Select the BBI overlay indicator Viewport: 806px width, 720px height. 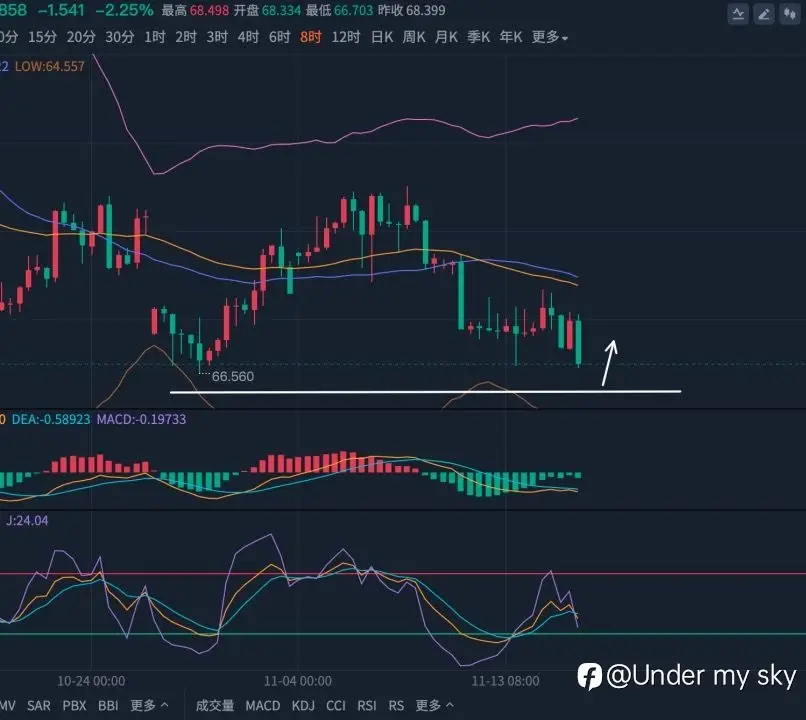(x=108, y=706)
